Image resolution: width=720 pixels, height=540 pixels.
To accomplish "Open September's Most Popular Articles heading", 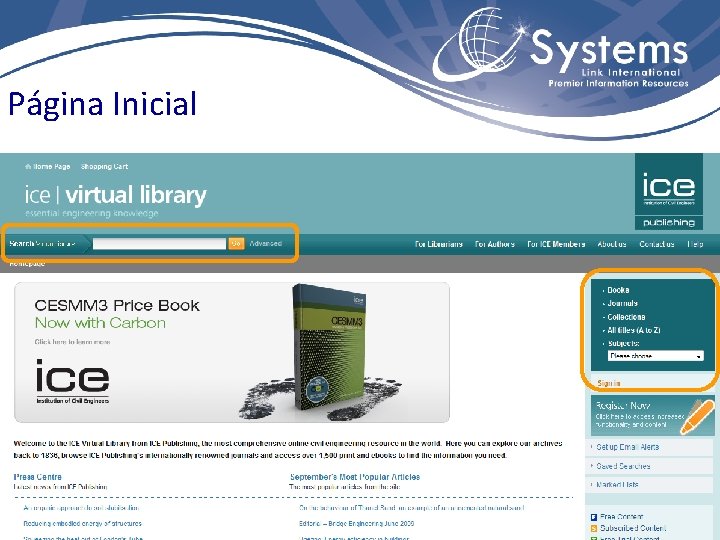I will (355, 477).
